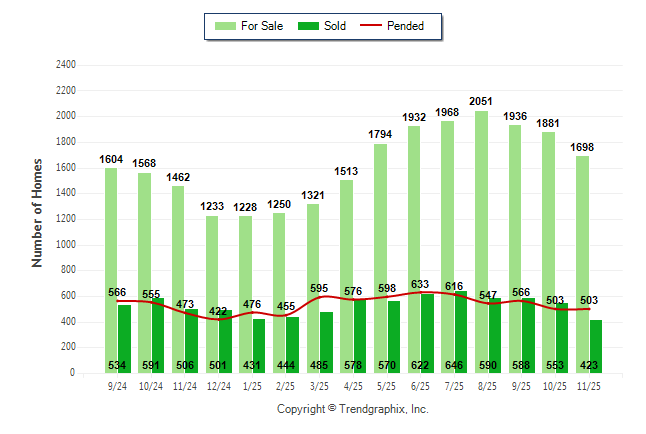The image size is (646, 434).
Task: Click the Sold dark green legend swatch
Action: pyautogui.click(x=306, y=26)
